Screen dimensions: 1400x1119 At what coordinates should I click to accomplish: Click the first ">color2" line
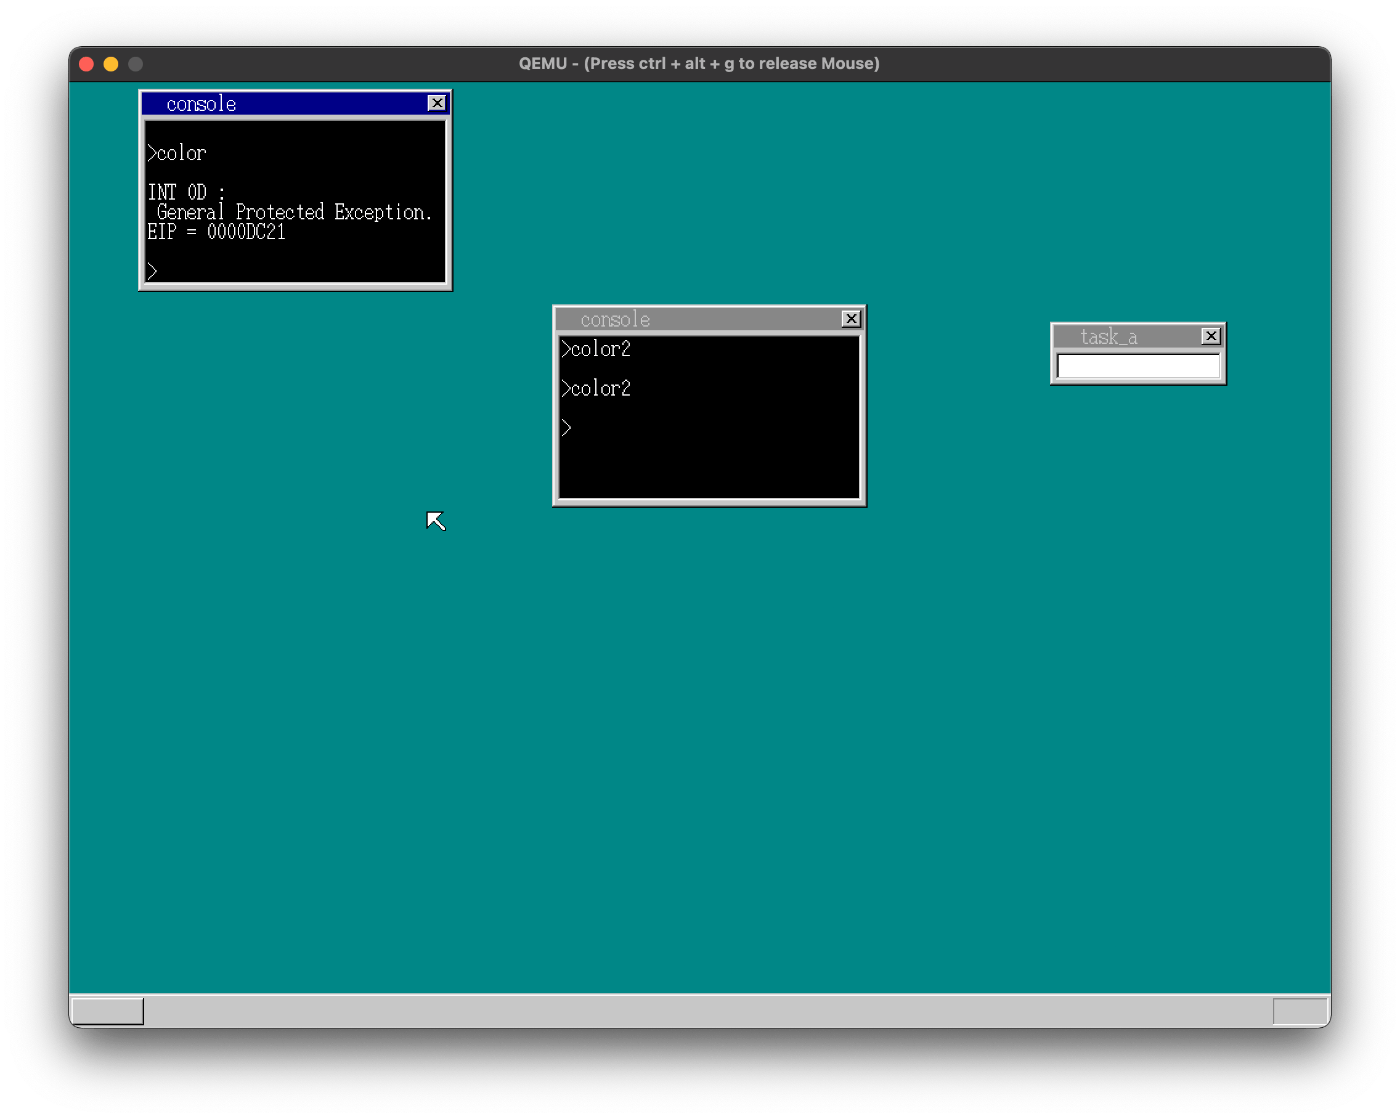[x=596, y=349]
